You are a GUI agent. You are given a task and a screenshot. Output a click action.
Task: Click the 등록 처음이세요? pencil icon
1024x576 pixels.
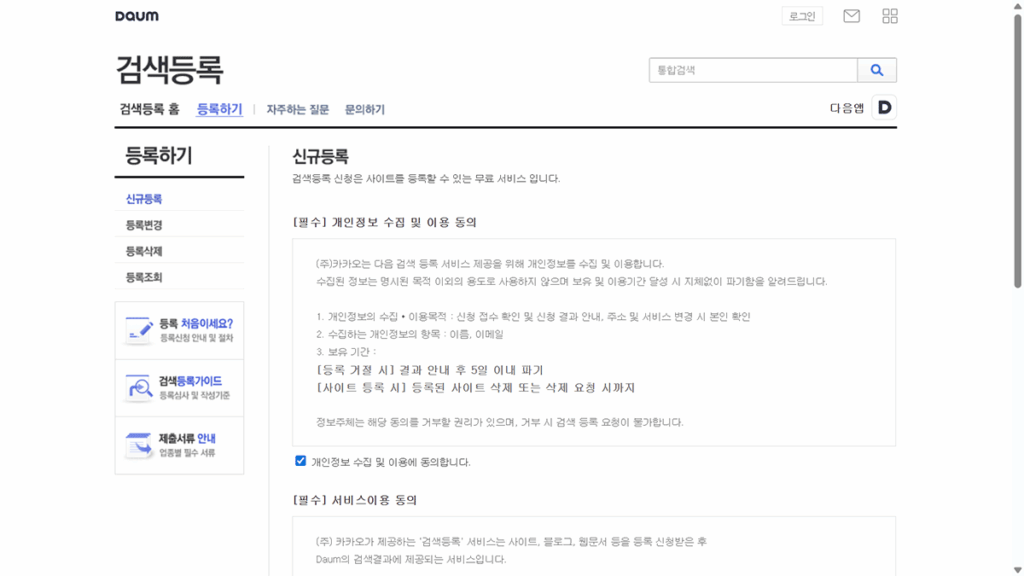click(138, 330)
